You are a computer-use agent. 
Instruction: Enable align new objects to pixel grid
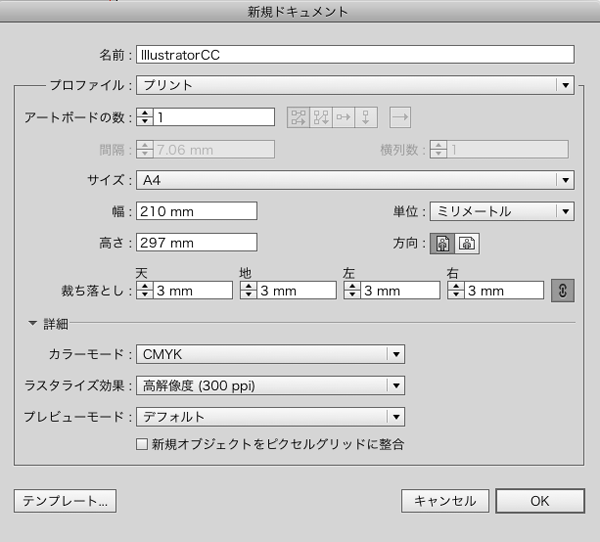click(141, 443)
